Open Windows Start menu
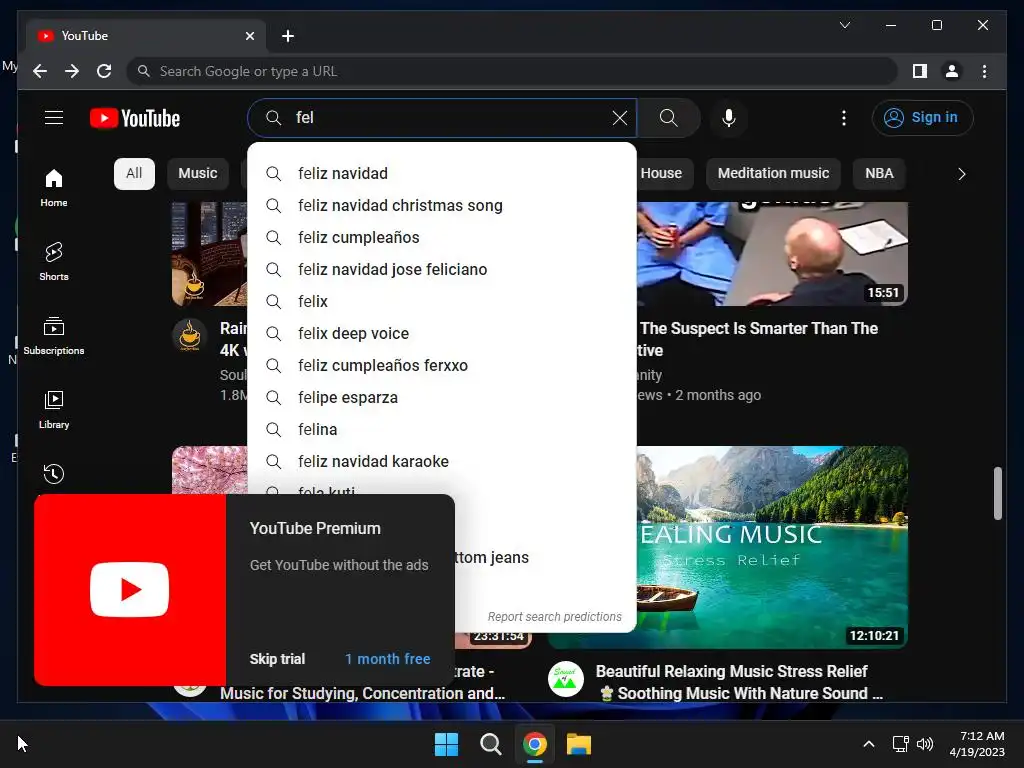Viewport: 1024px width, 768px height. pos(447,744)
